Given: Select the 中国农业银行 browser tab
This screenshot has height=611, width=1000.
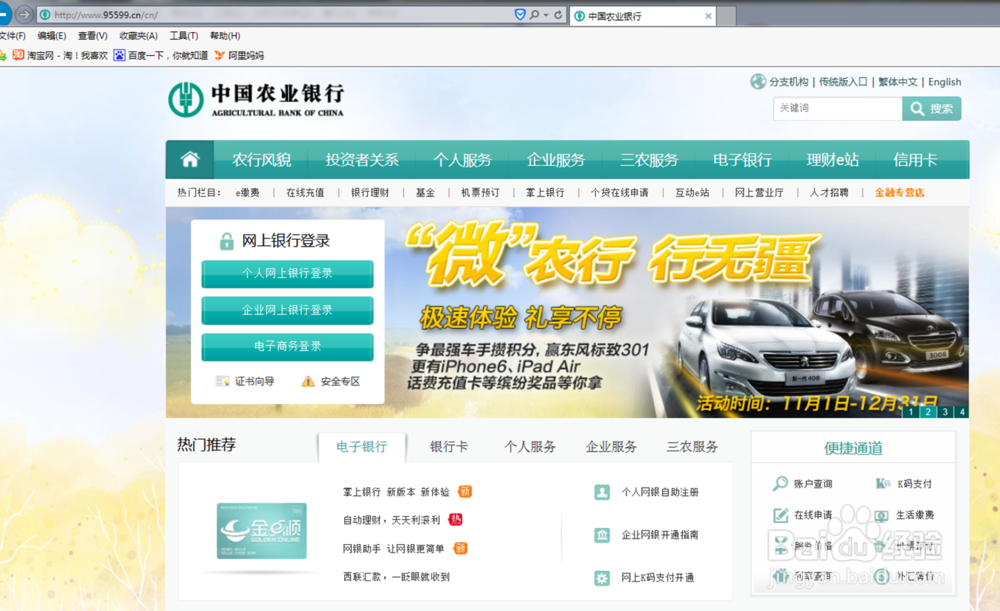Looking at the screenshot, I should [642, 16].
